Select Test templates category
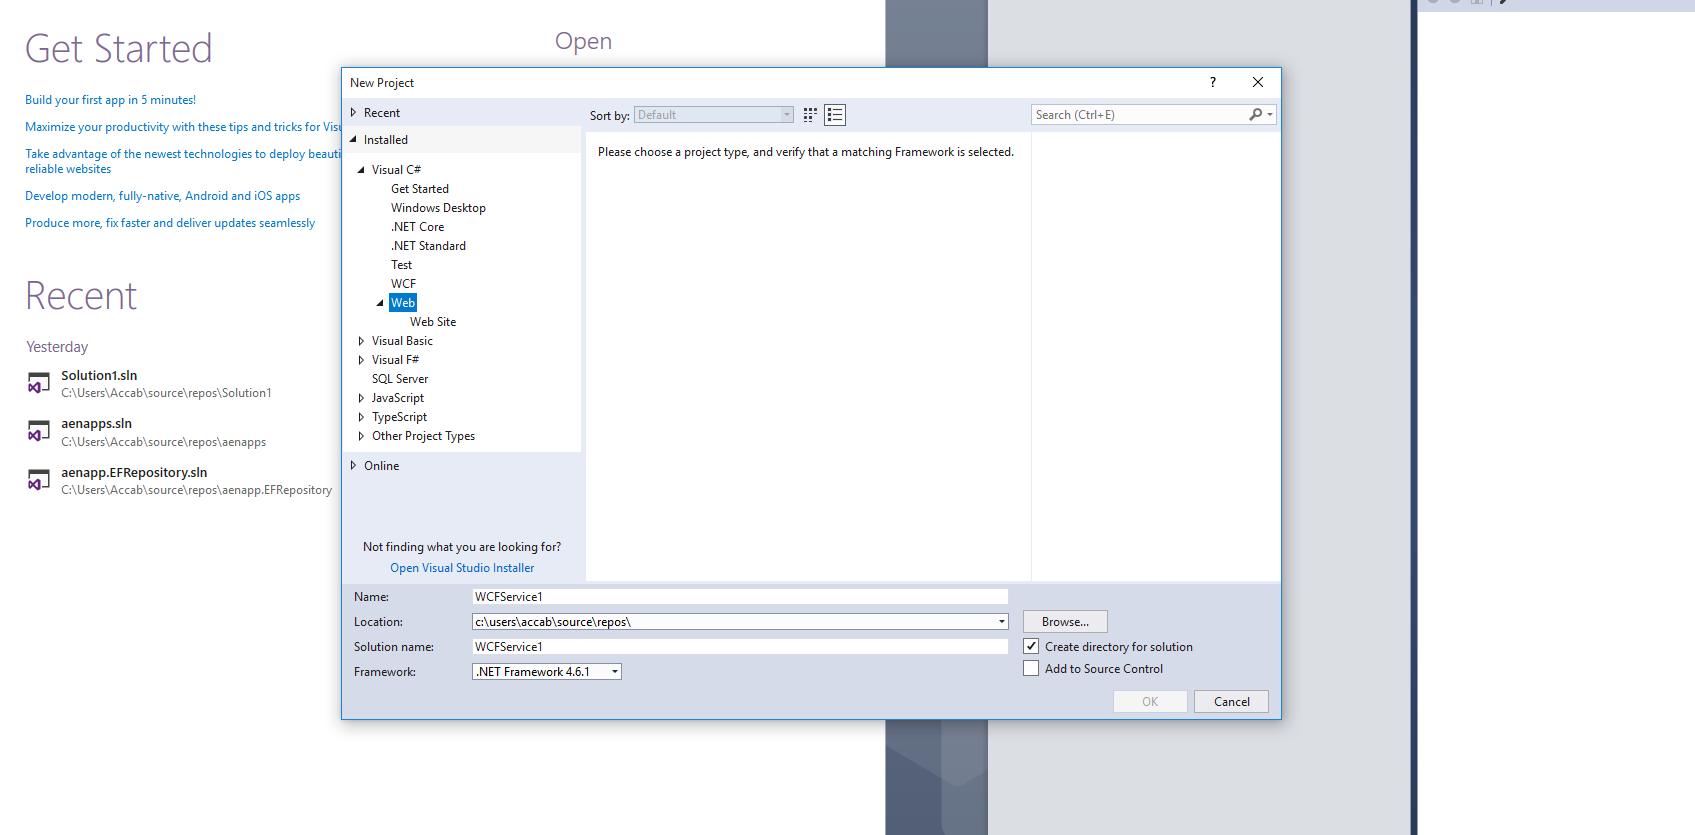Viewport: 1695px width, 835px height. 401,265
